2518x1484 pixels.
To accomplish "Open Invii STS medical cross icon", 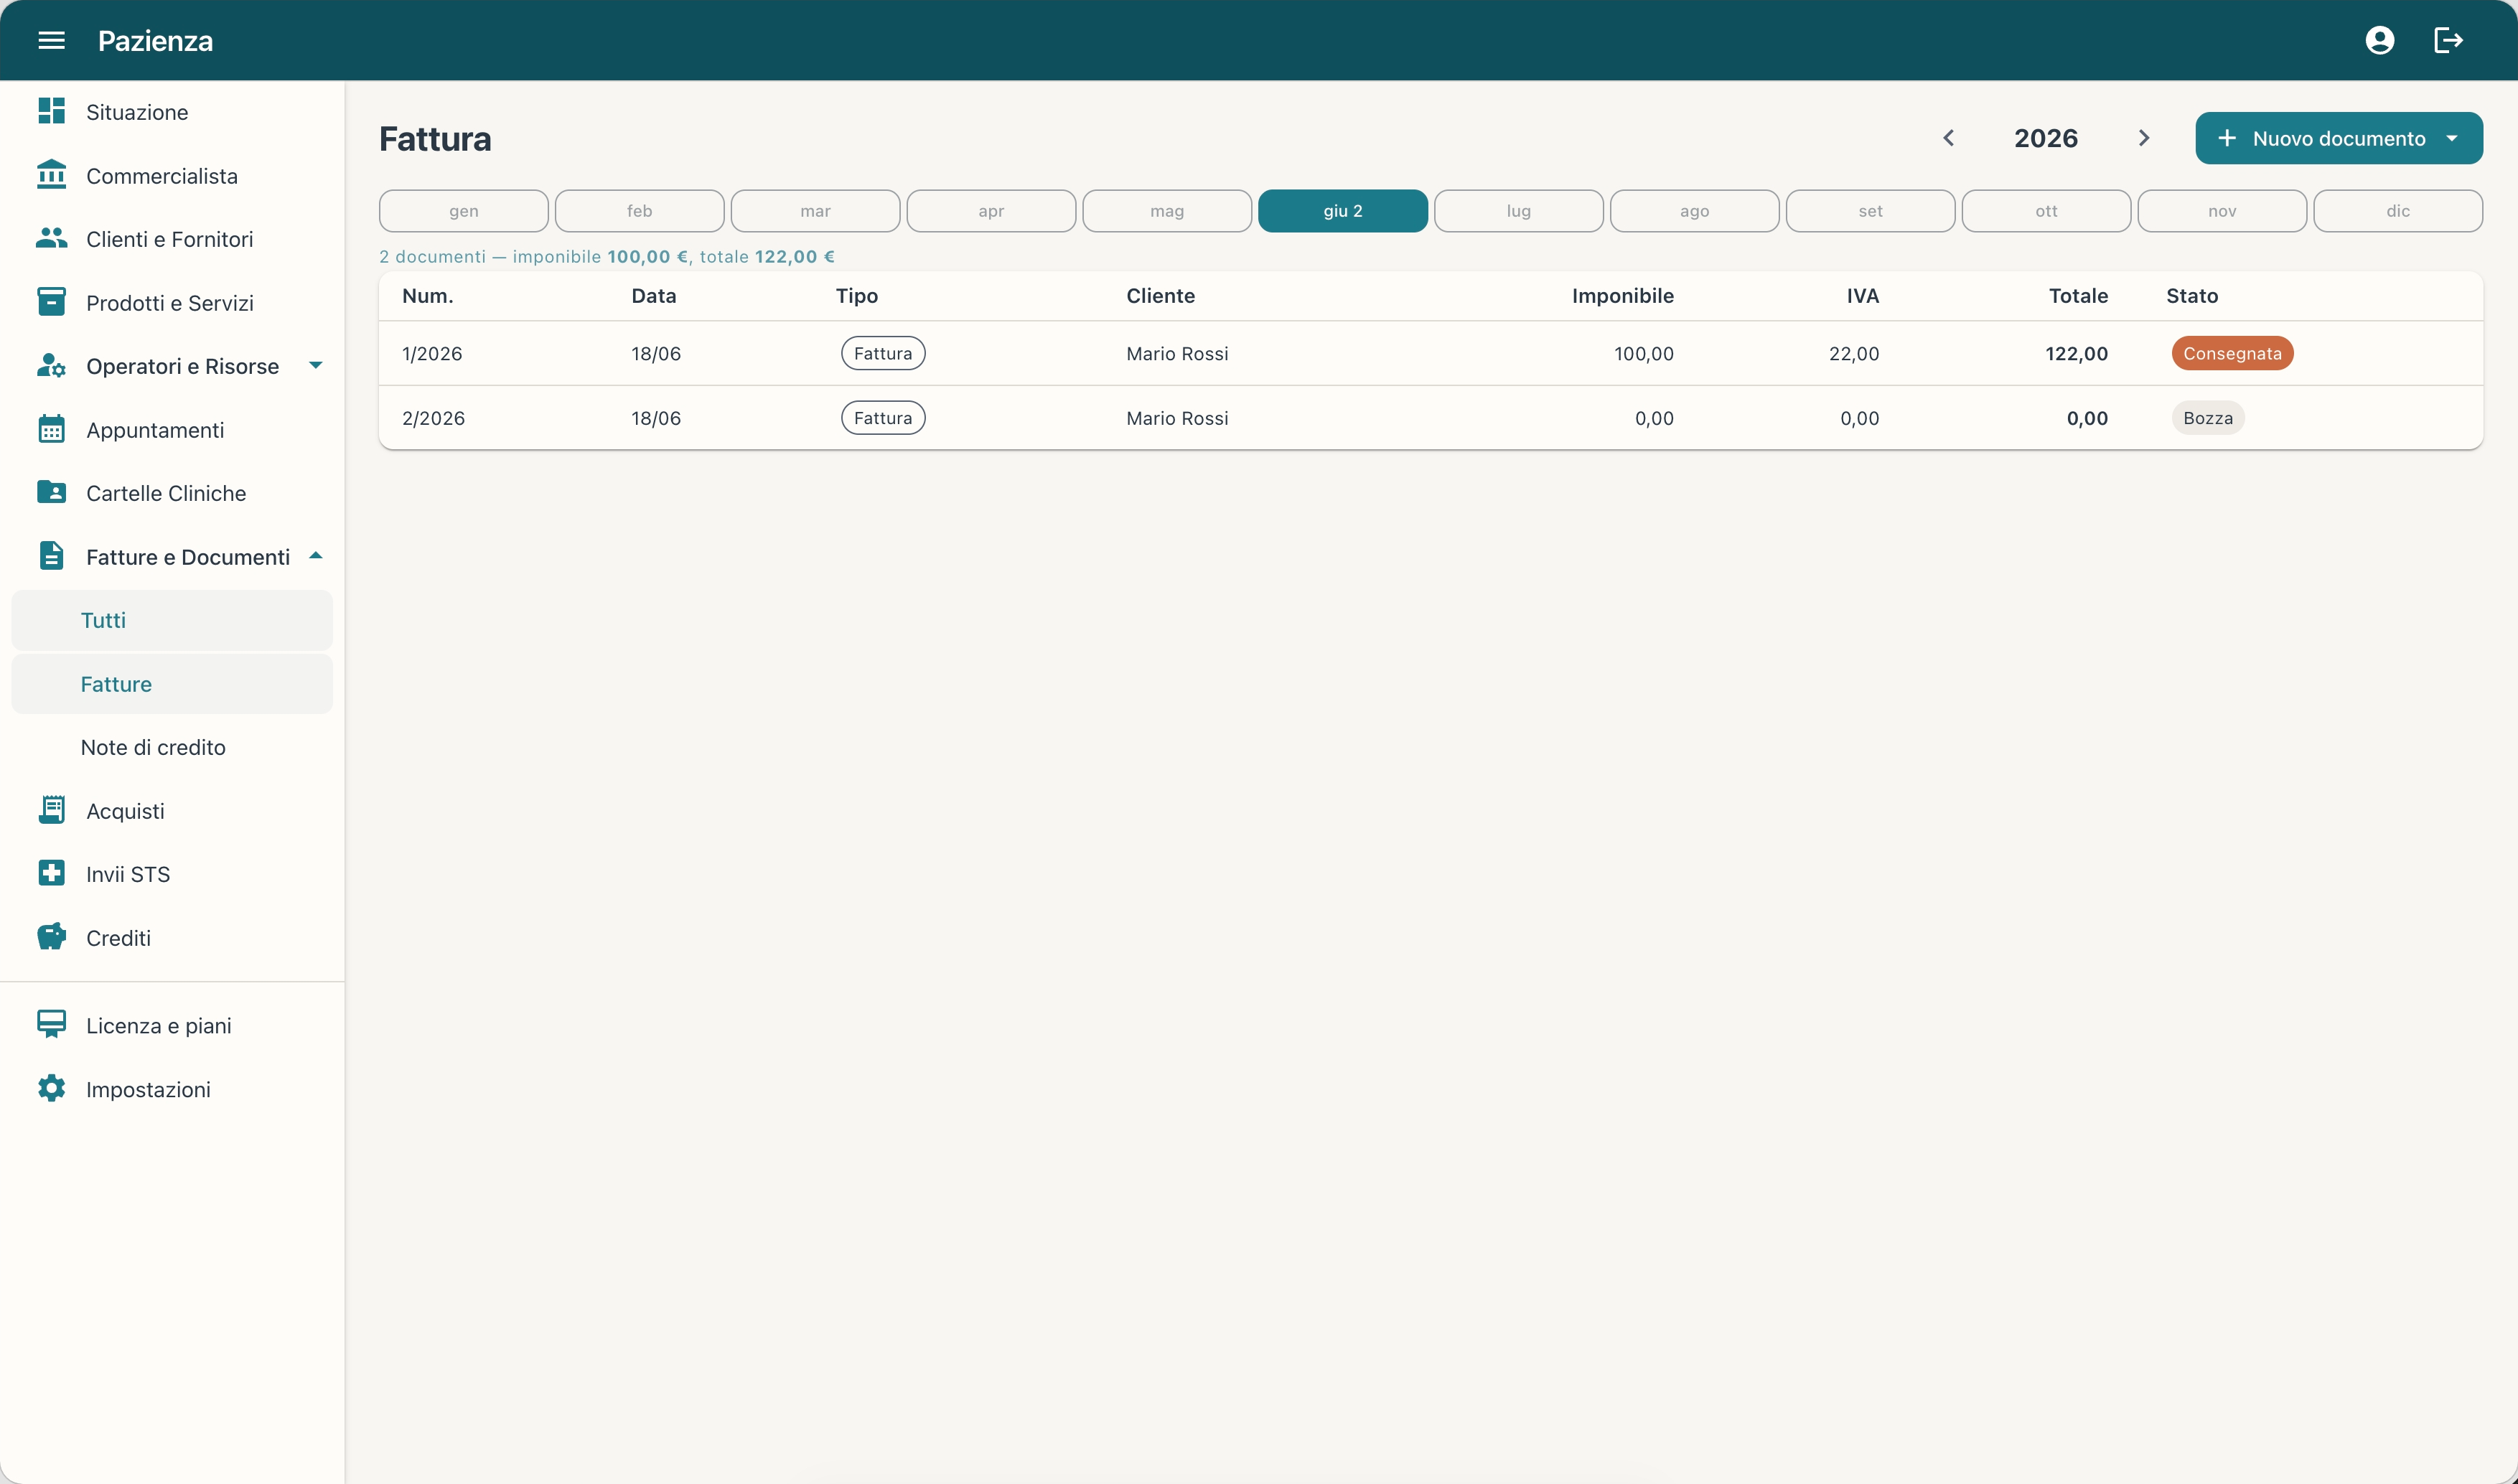I will [51, 873].
